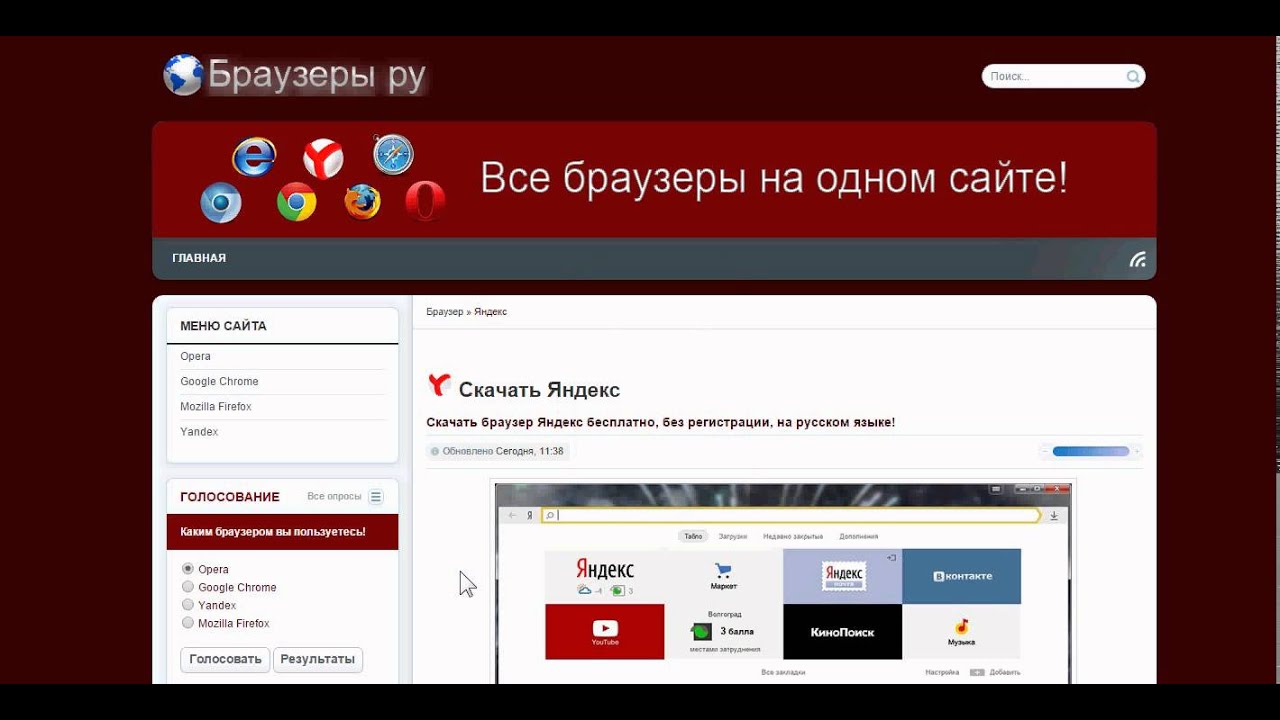Click the Скачать браузер Яндекс бесплатно subtitle

coord(660,423)
